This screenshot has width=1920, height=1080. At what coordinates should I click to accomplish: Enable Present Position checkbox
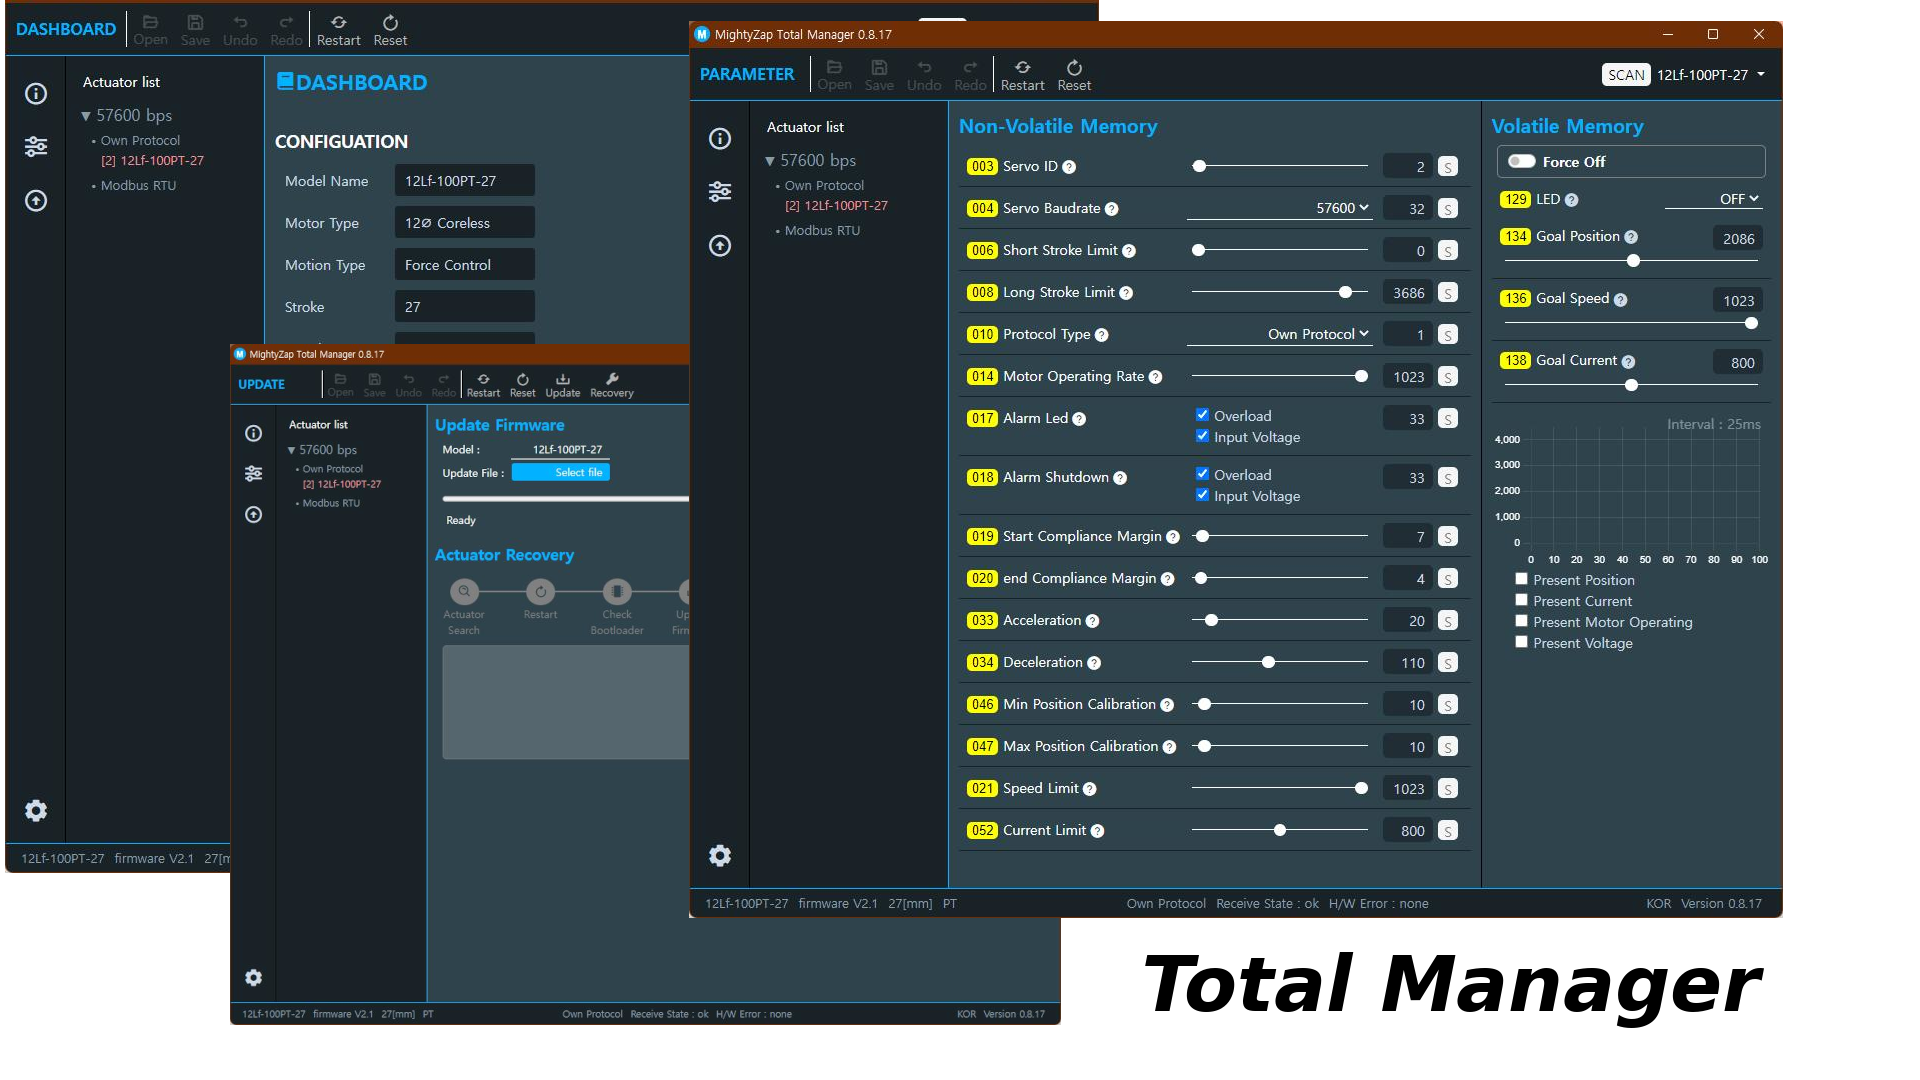click(1521, 579)
